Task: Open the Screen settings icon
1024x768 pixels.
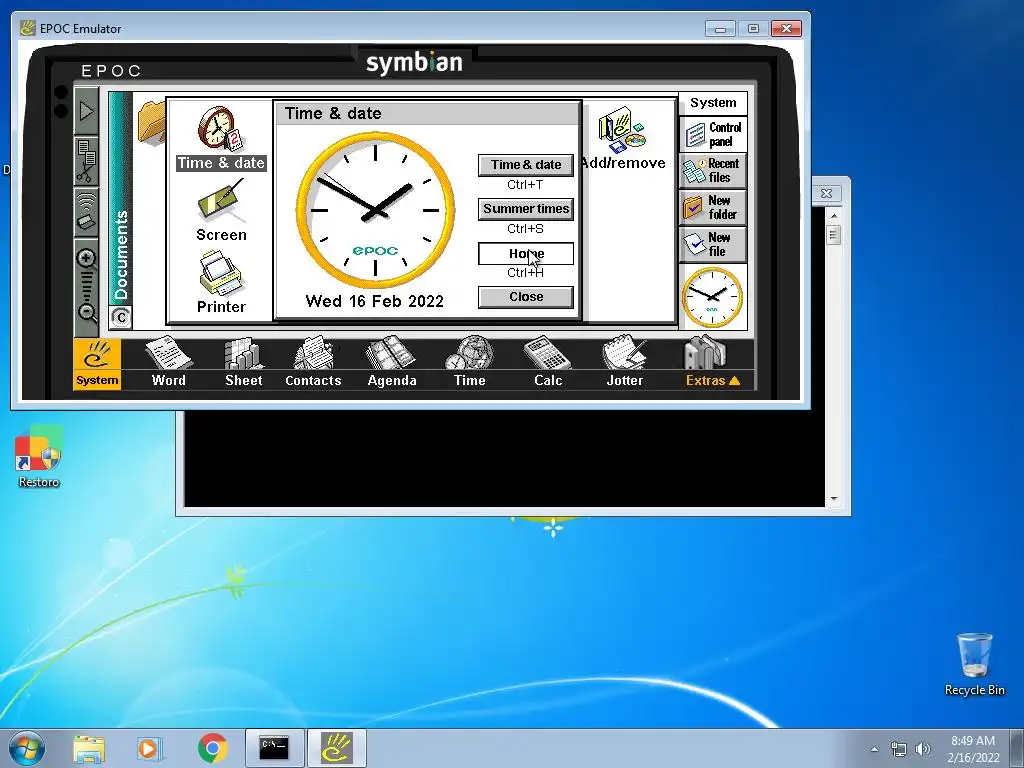Action: (221, 211)
